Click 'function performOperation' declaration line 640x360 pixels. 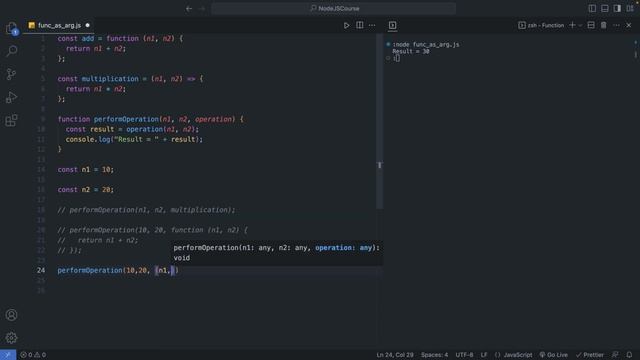(x=151, y=119)
